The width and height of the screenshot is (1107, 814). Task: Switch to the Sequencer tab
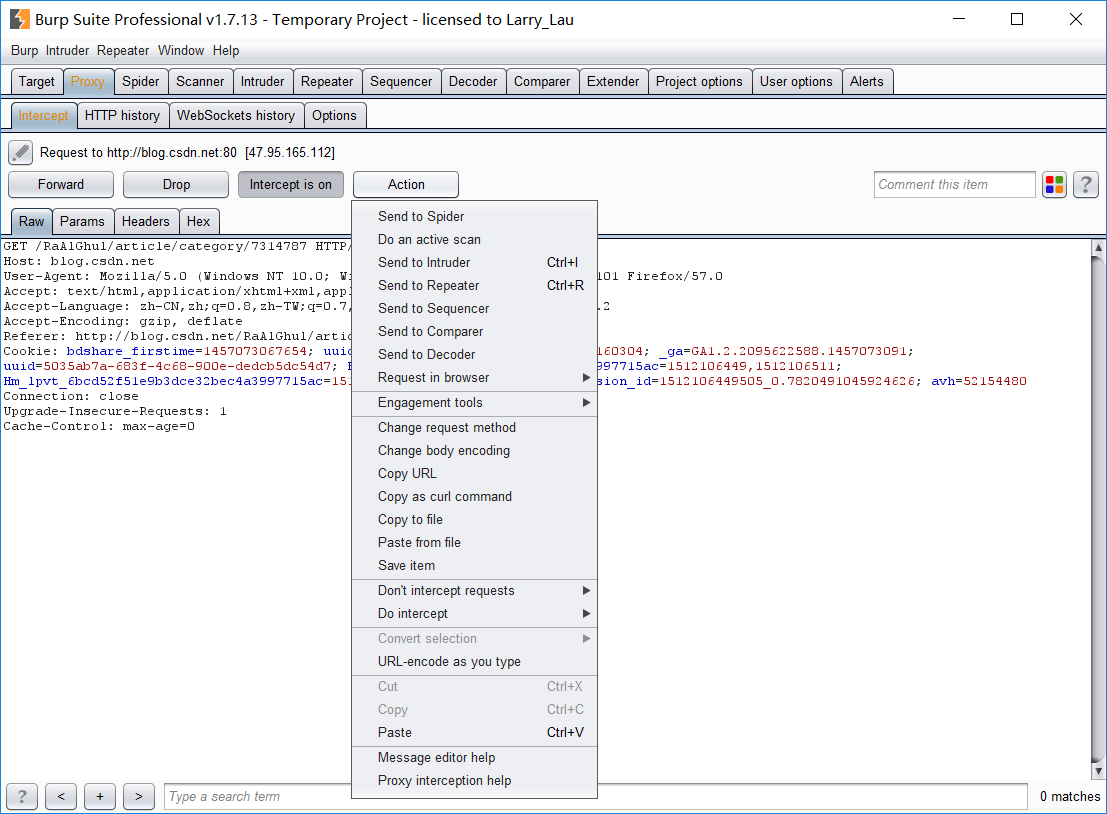(401, 82)
